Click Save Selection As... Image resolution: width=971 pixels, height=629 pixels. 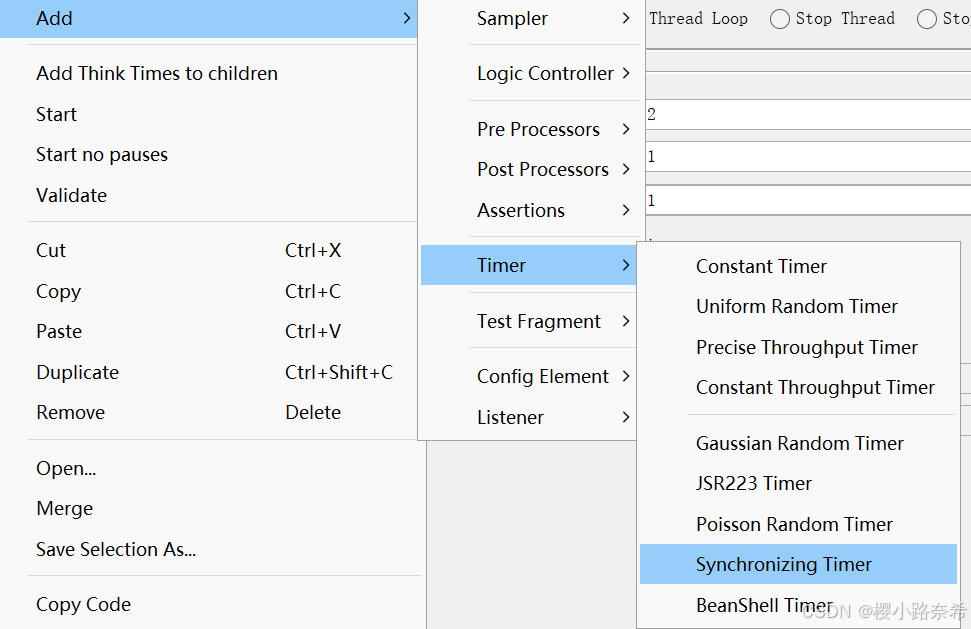click(116, 550)
